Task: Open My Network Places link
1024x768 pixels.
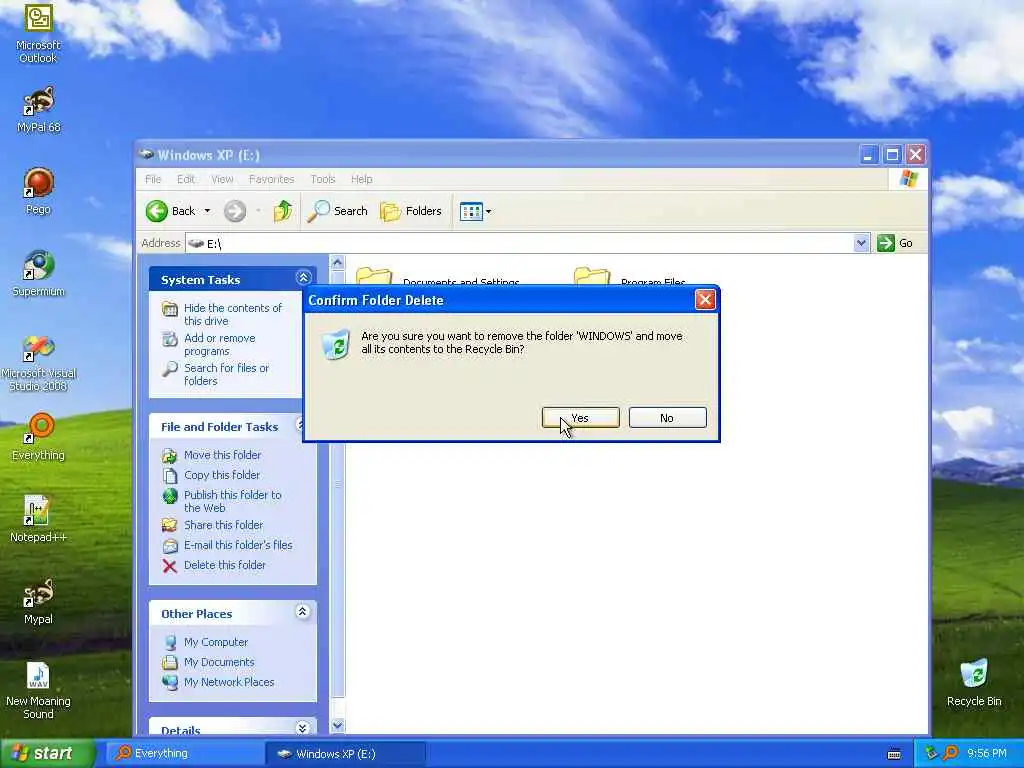Action: pyautogui.click(x=229, y=682)
